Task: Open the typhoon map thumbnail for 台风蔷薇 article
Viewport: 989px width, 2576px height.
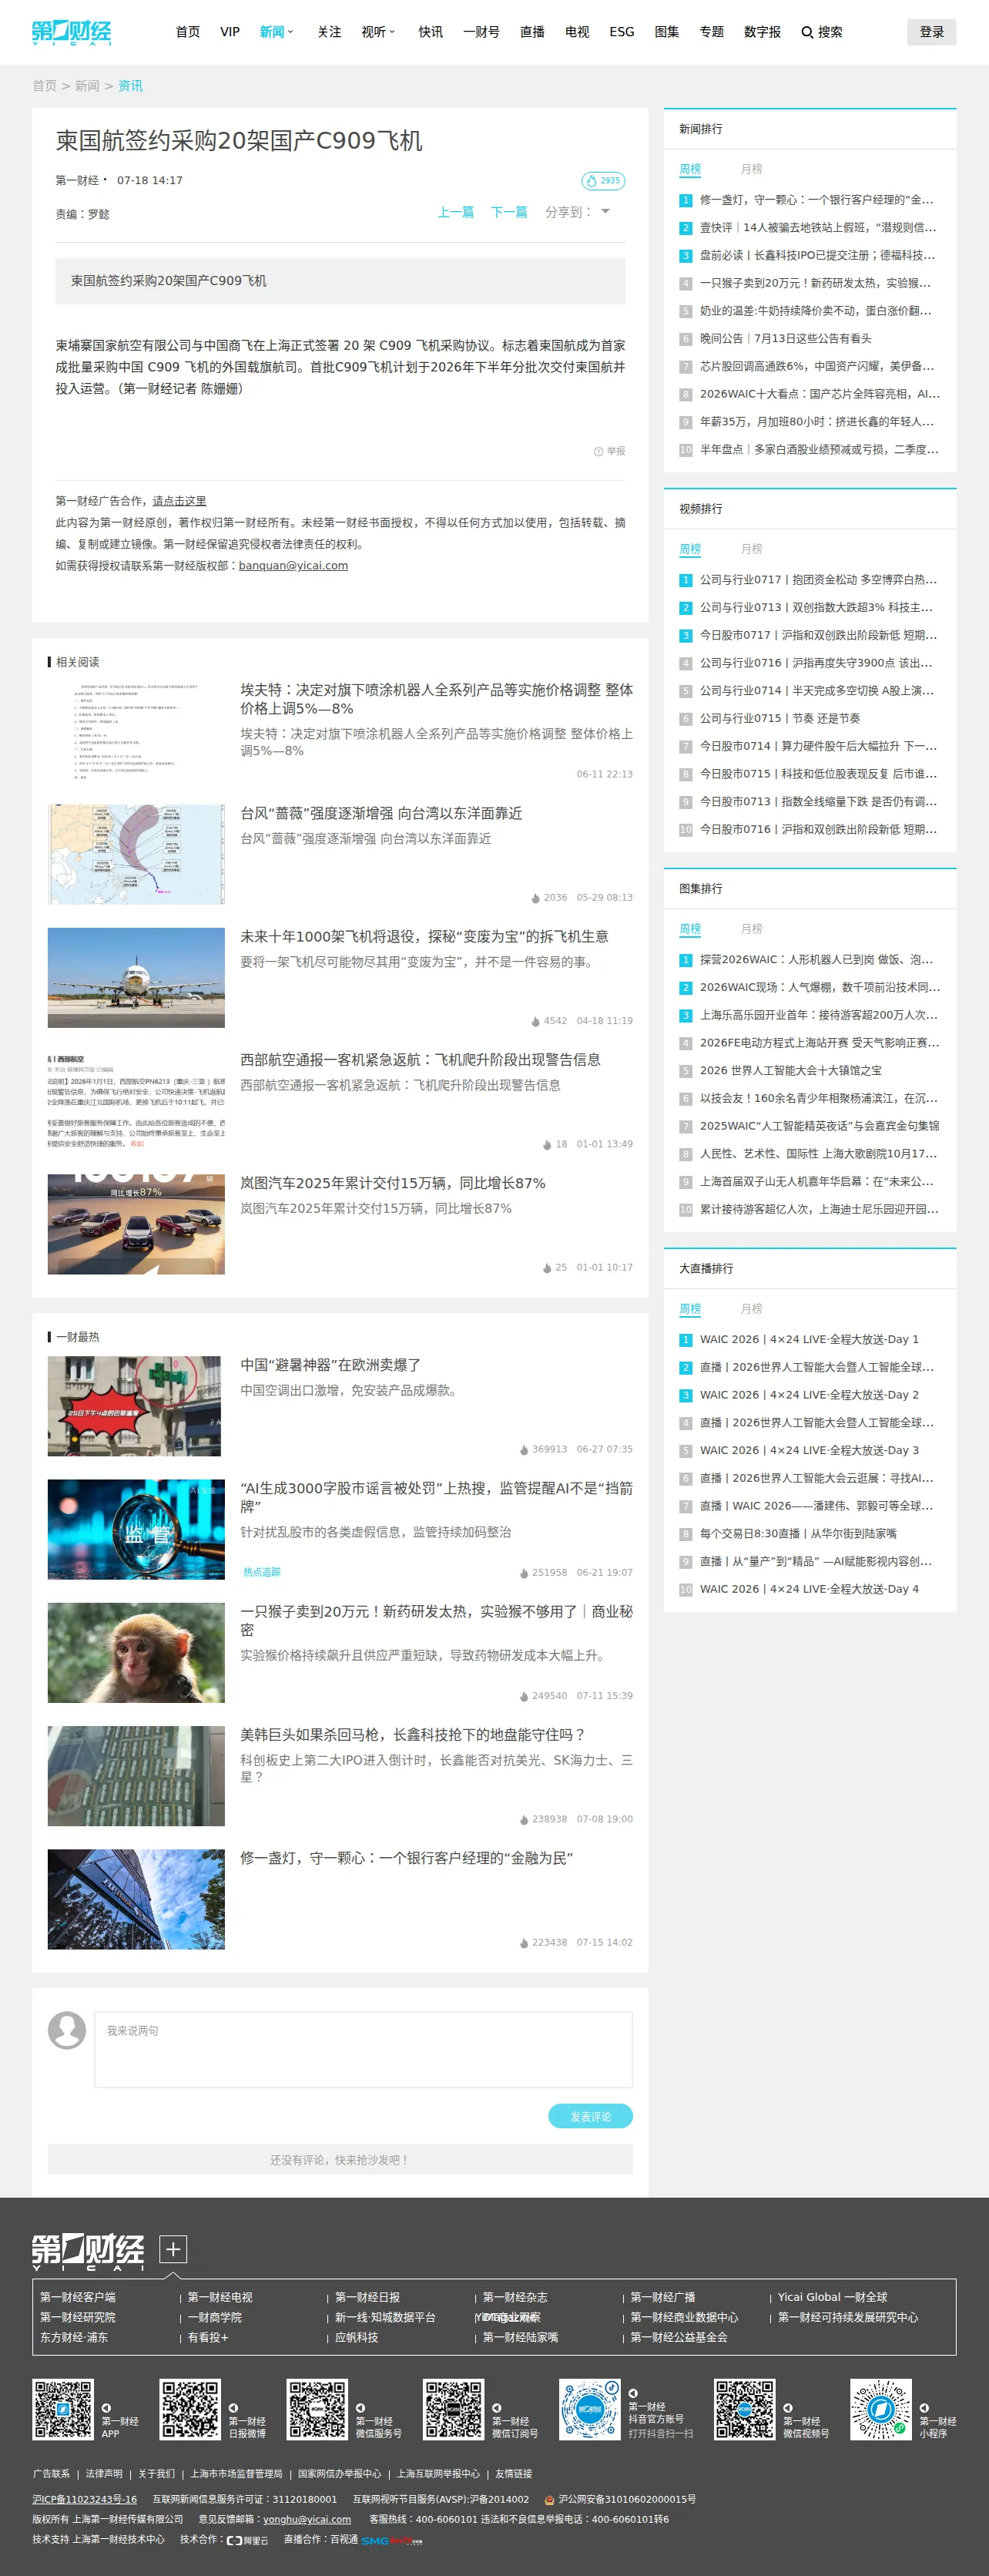Action: tap(136, 854)
